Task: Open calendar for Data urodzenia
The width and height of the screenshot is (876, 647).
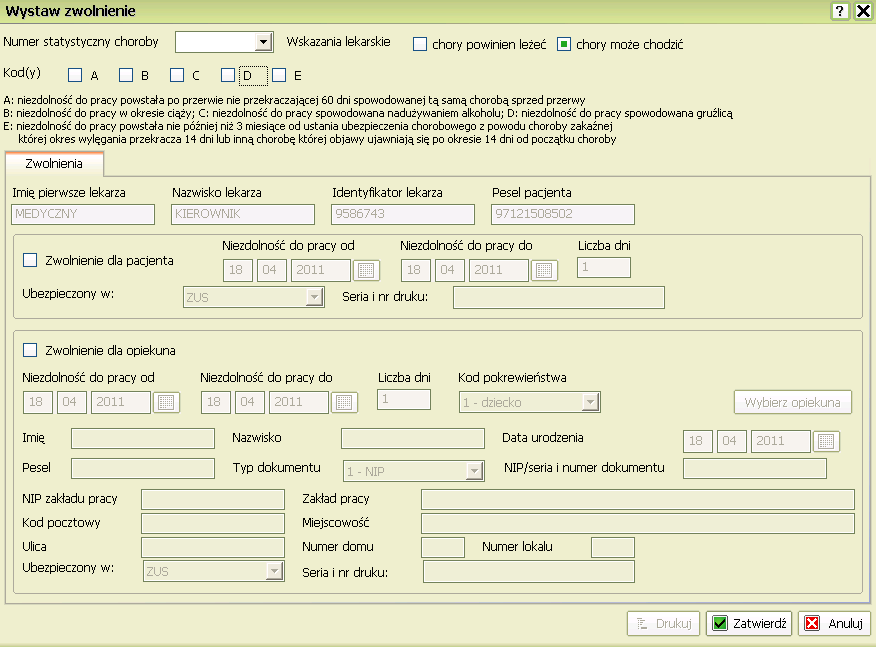Action: point(826,441)
